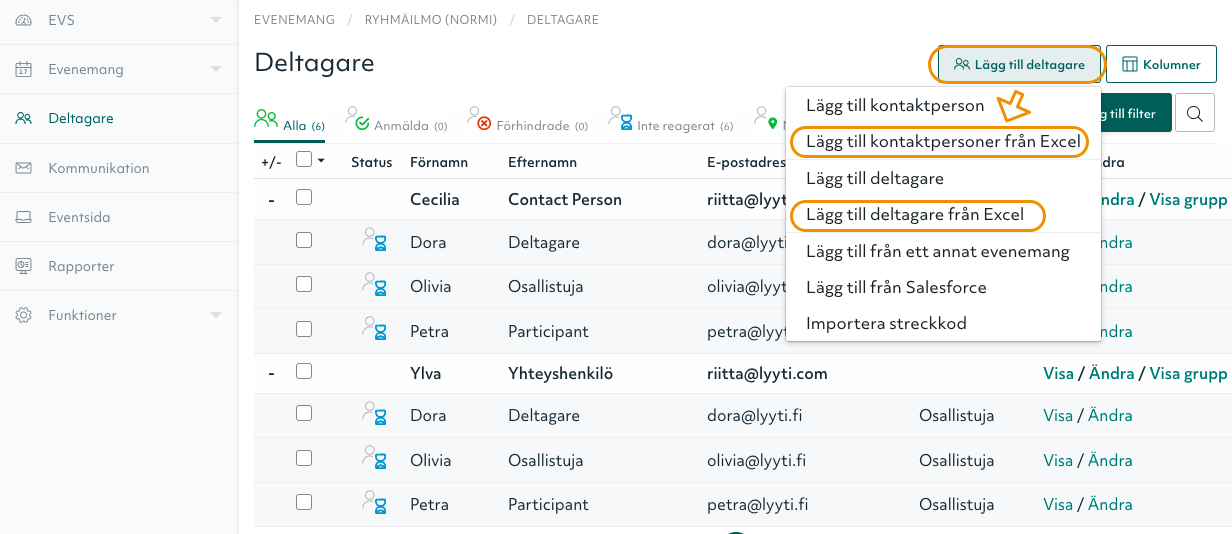Image resolution: width=1232 pixels, height=534 pixels.
Task: Click the Funktioner gear icon in sidebar
Action: click(x=24, y=315)
